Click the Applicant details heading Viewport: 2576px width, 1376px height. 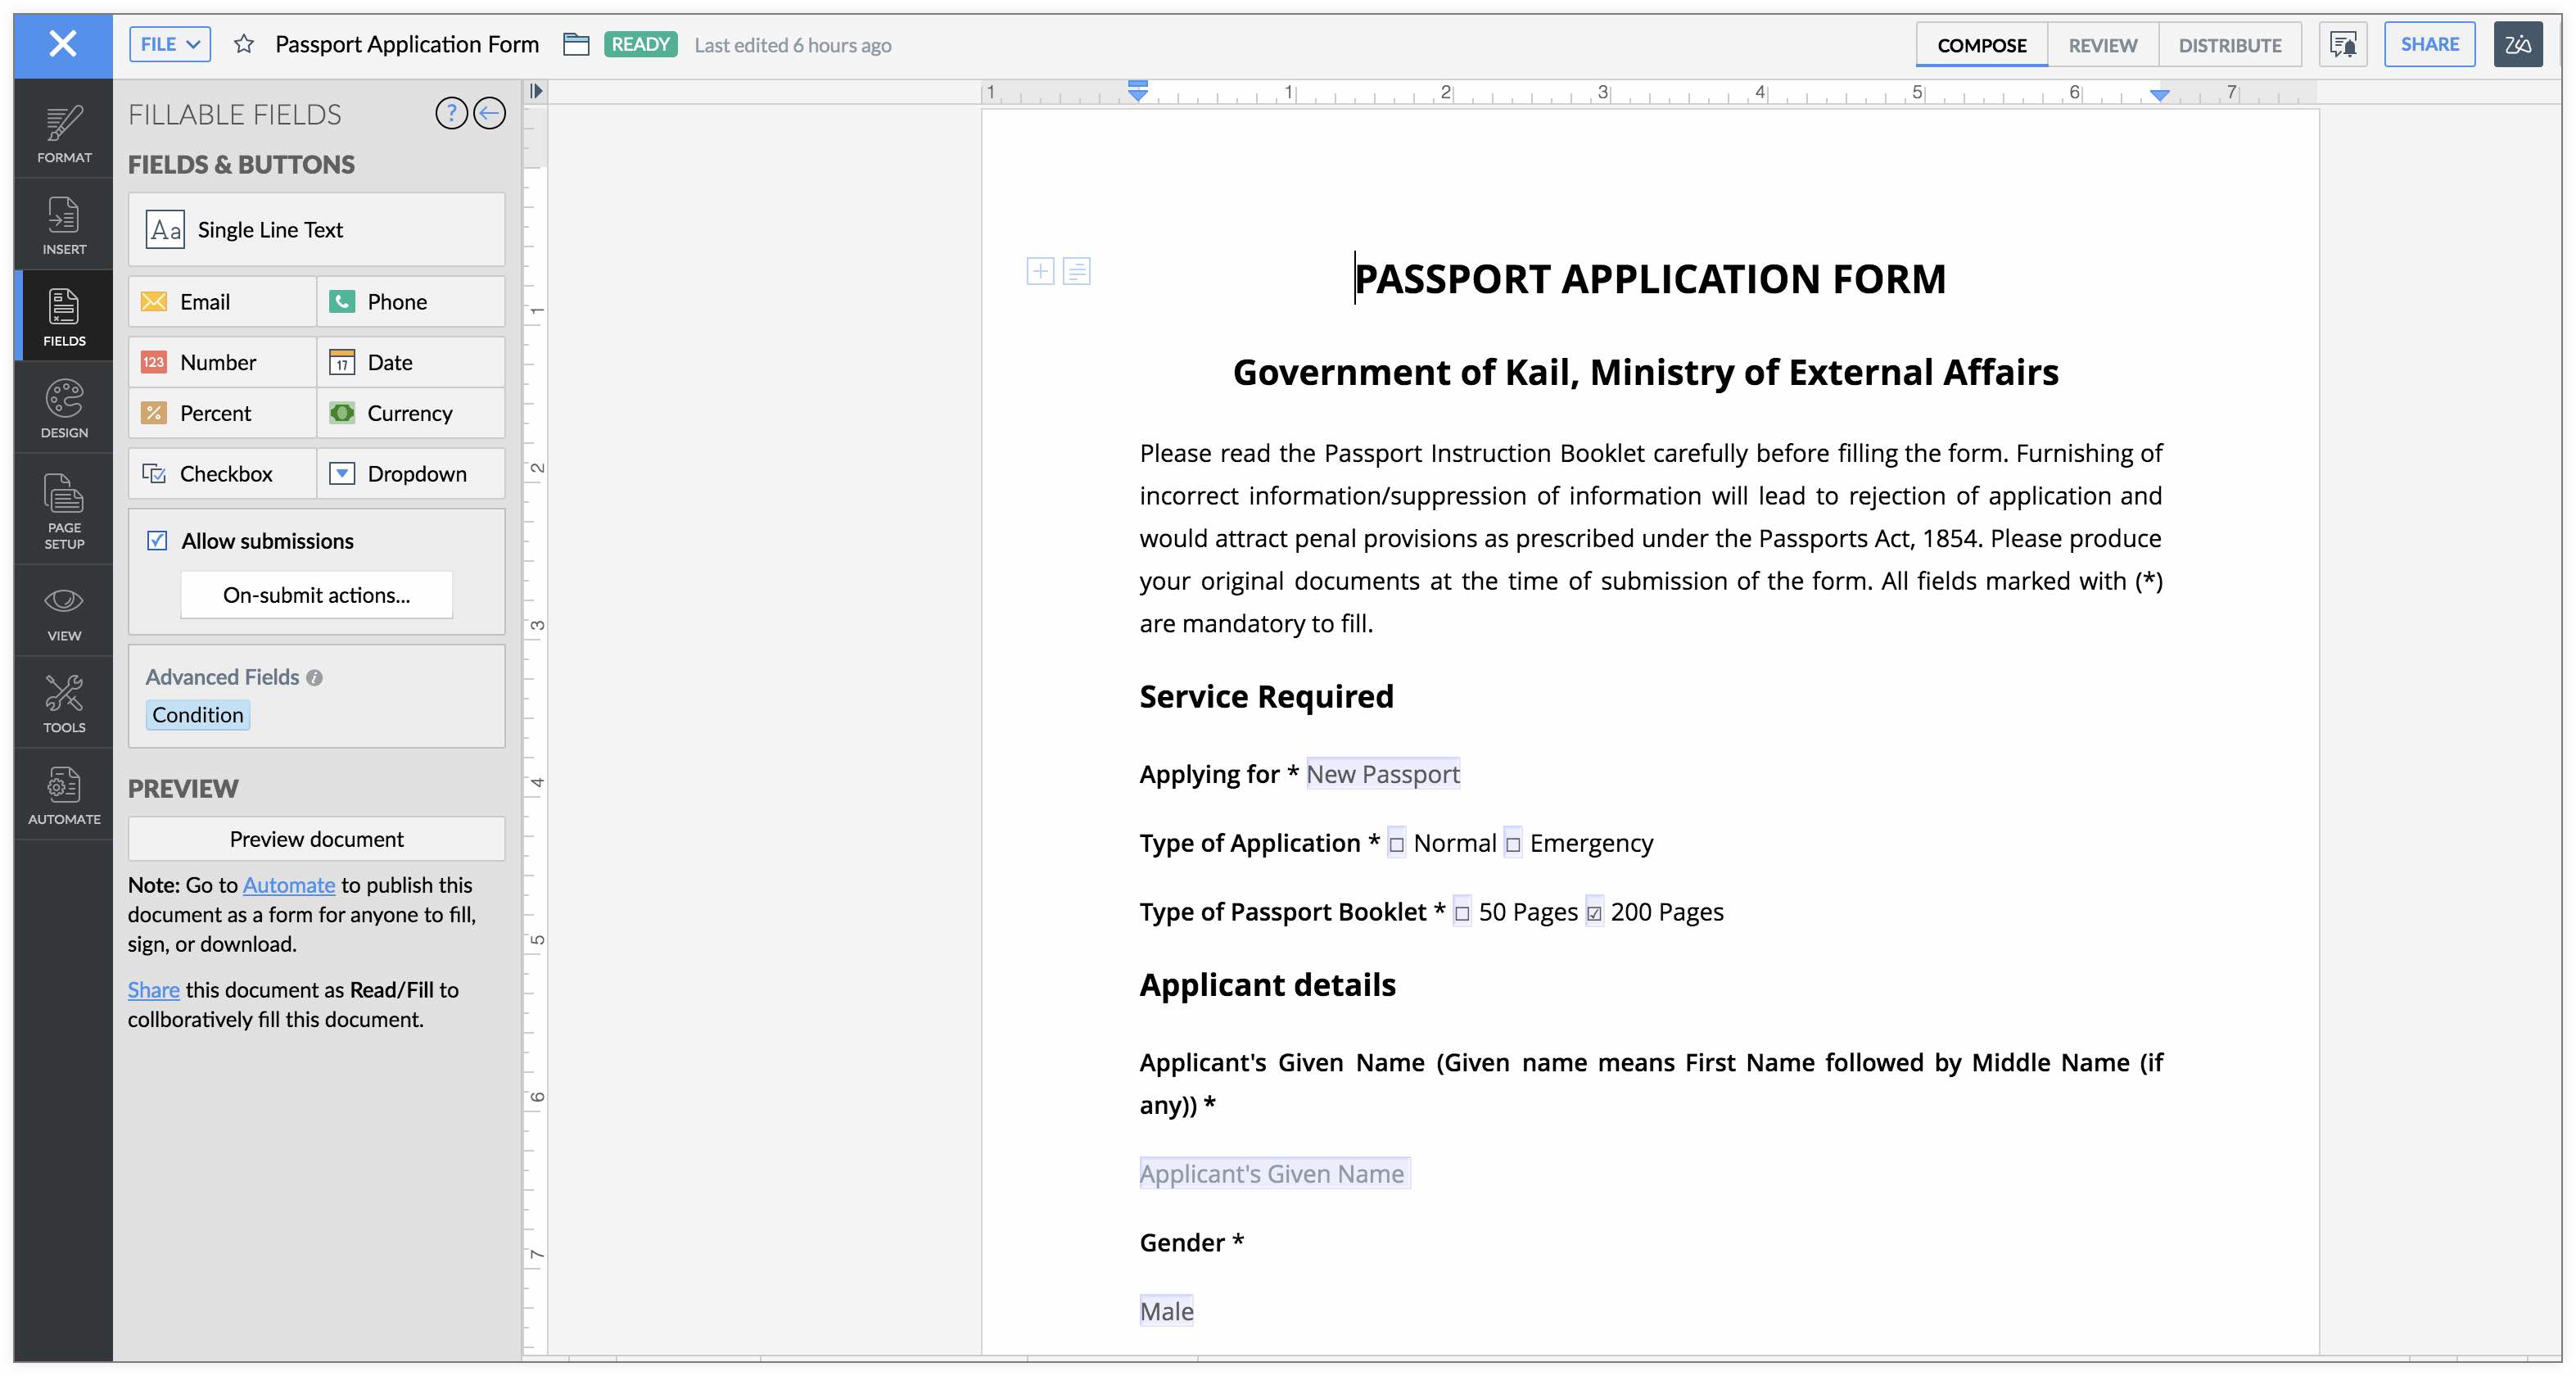(x=1267, y=985)
